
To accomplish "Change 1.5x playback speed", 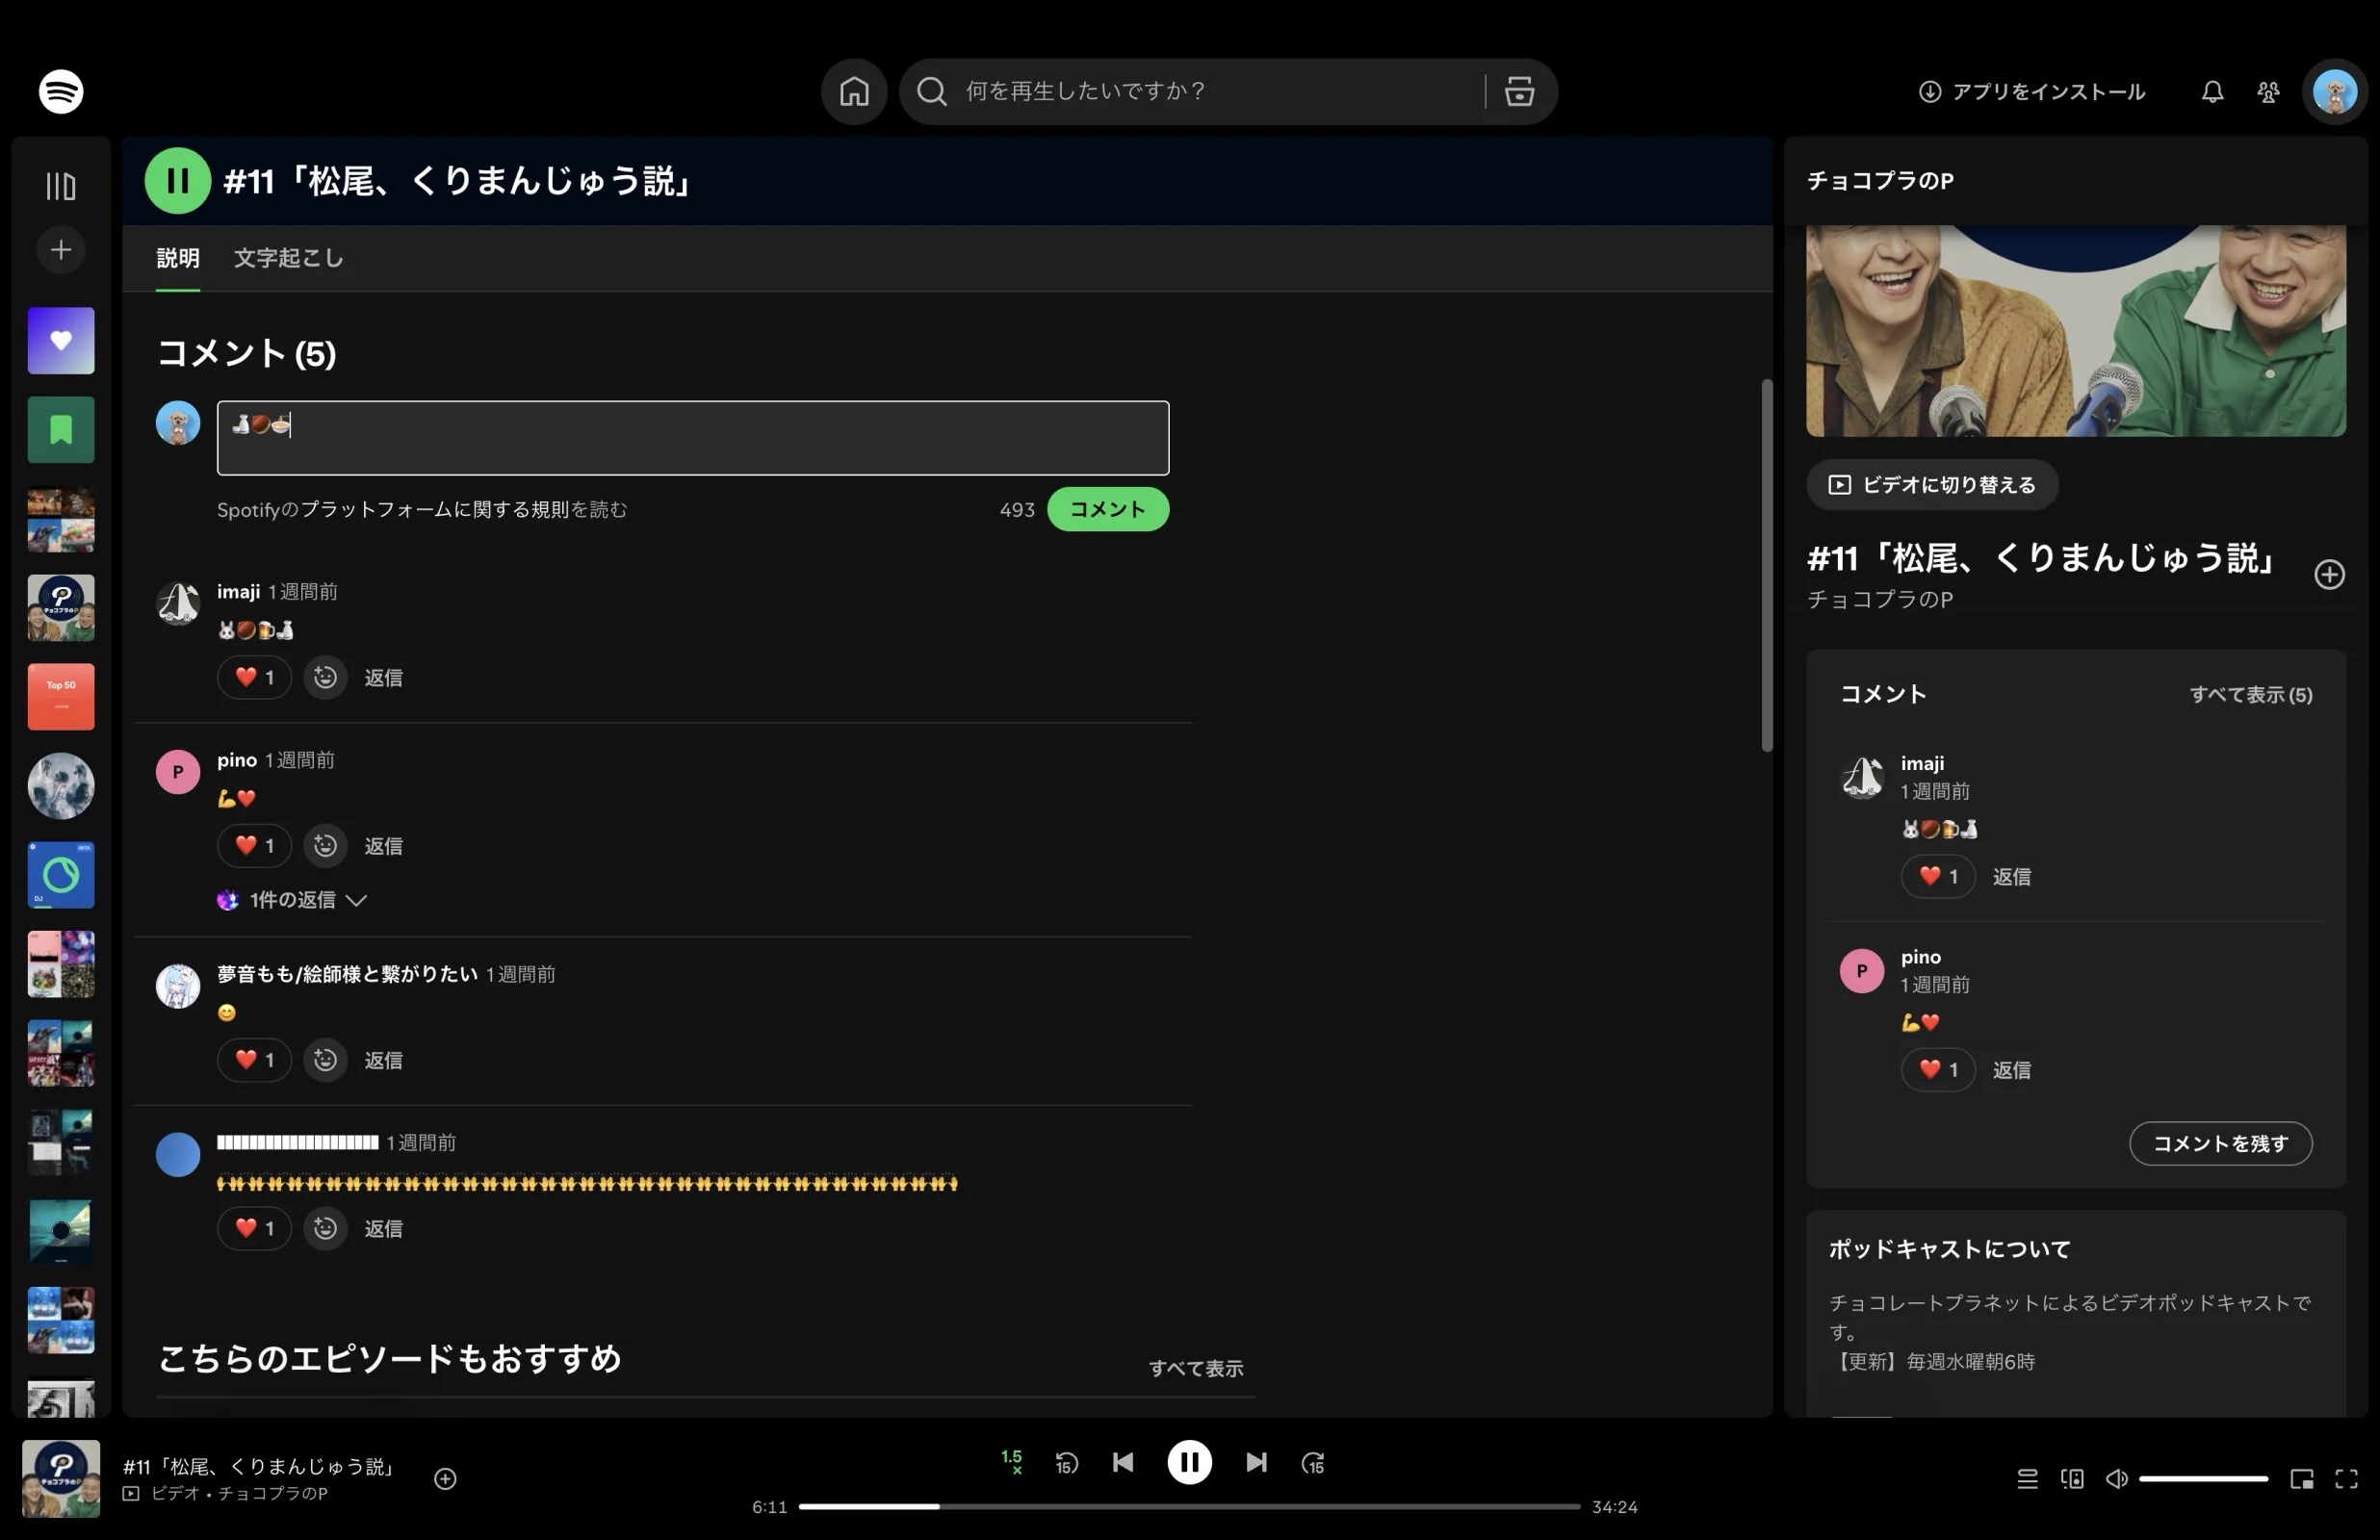I will pos(1011,1462).
